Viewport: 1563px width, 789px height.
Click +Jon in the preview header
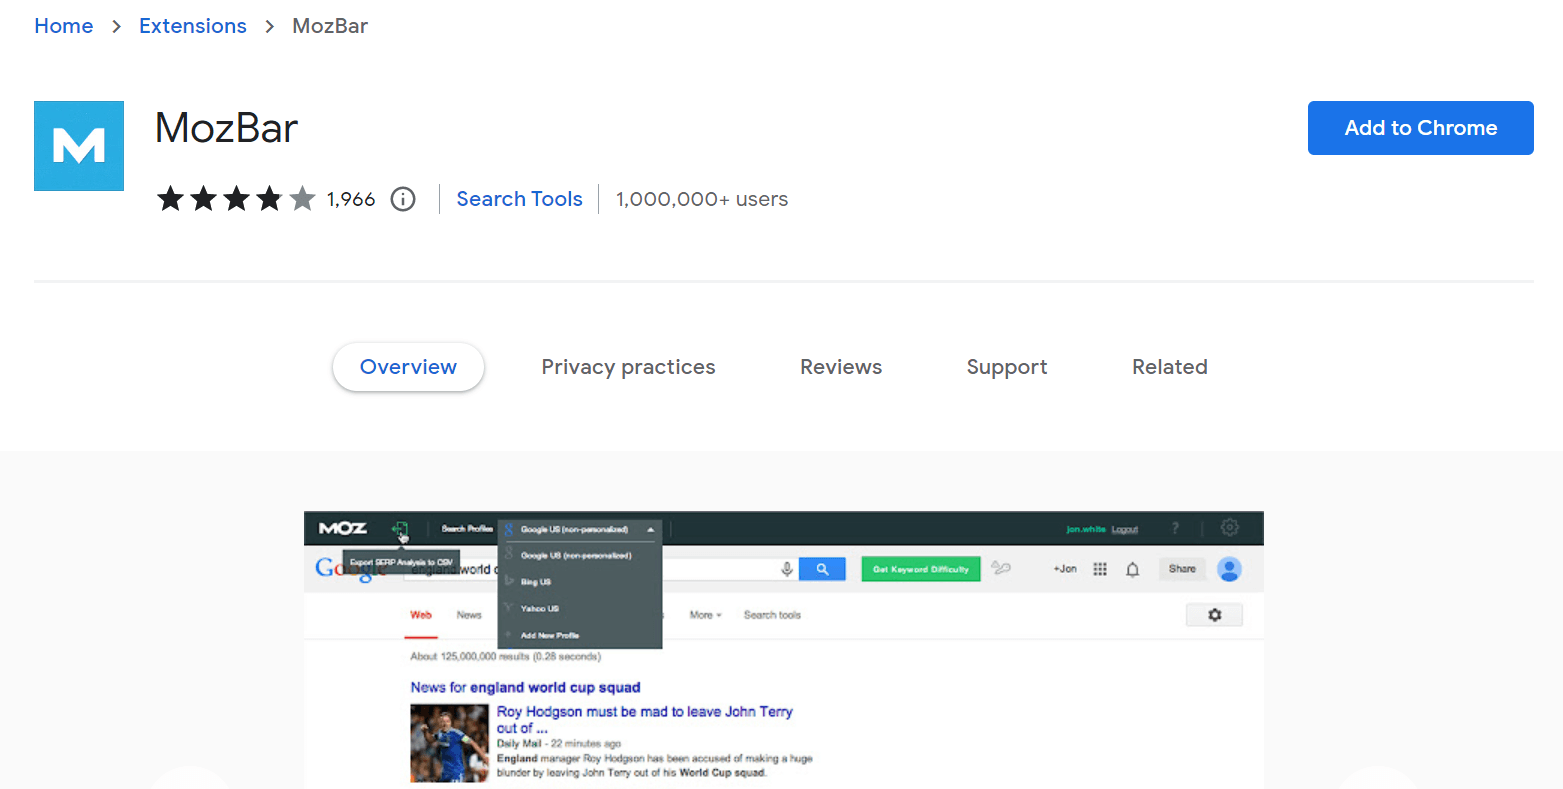pos(1065,569)
